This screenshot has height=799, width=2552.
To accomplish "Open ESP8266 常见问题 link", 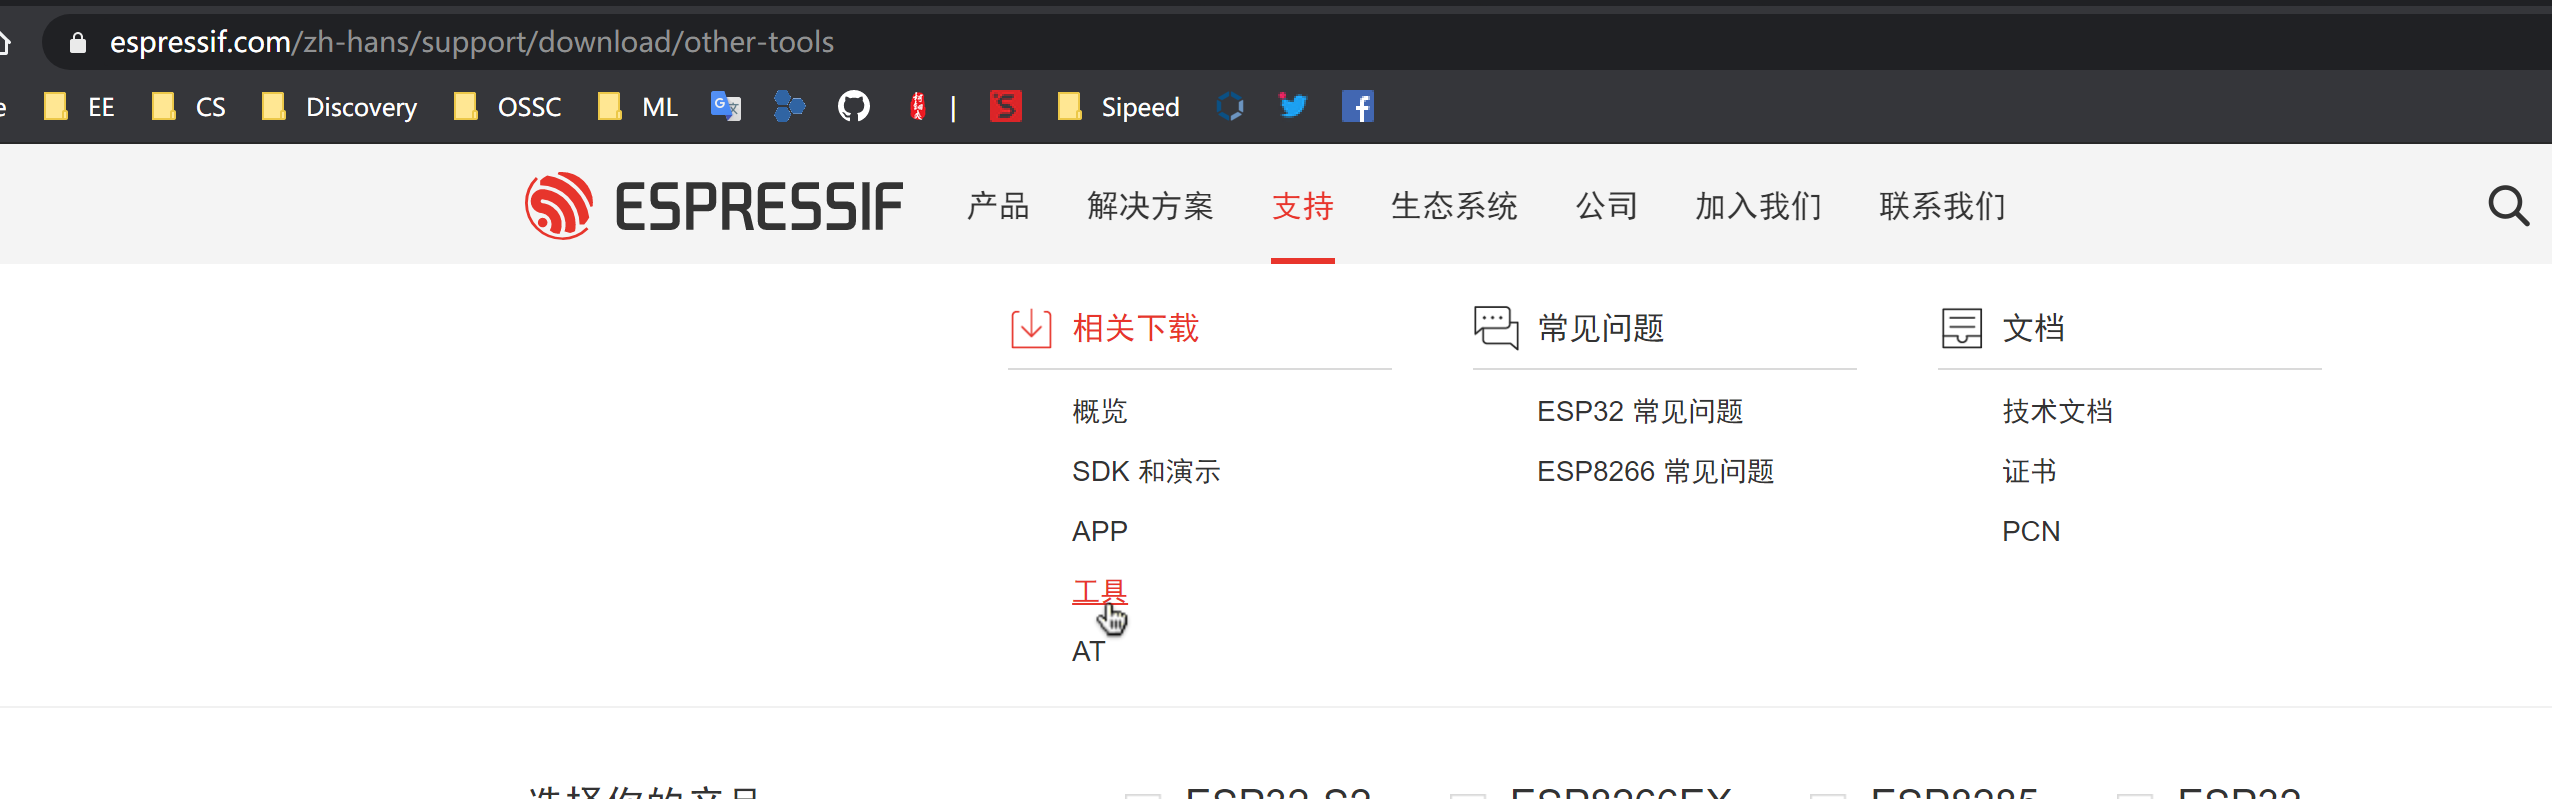I will [1656, 471].
